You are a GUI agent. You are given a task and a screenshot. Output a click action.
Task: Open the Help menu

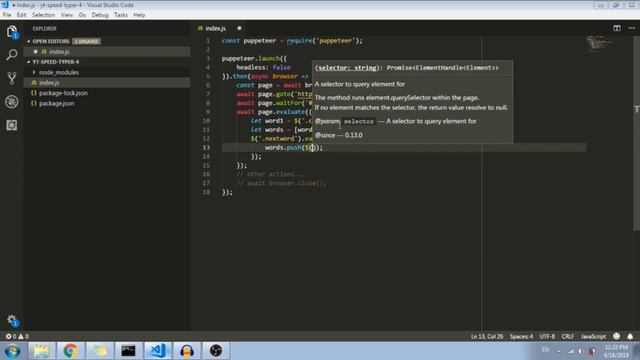139,15
